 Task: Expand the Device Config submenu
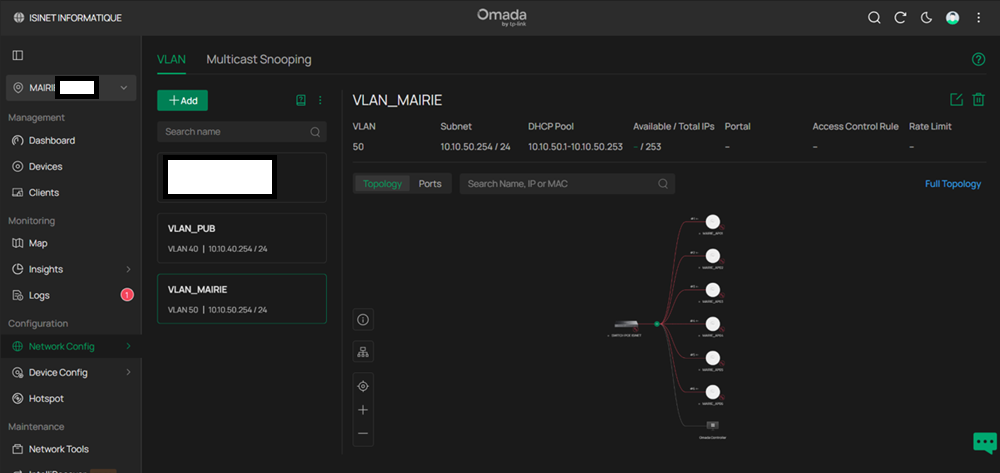[x=128, y=372]
